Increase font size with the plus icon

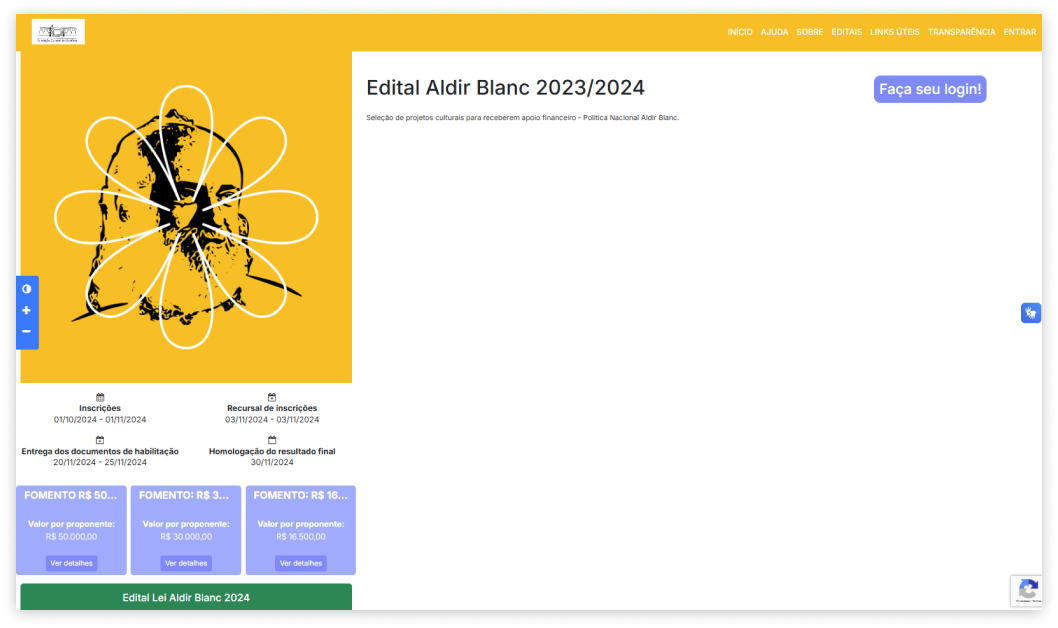(26, 310)
